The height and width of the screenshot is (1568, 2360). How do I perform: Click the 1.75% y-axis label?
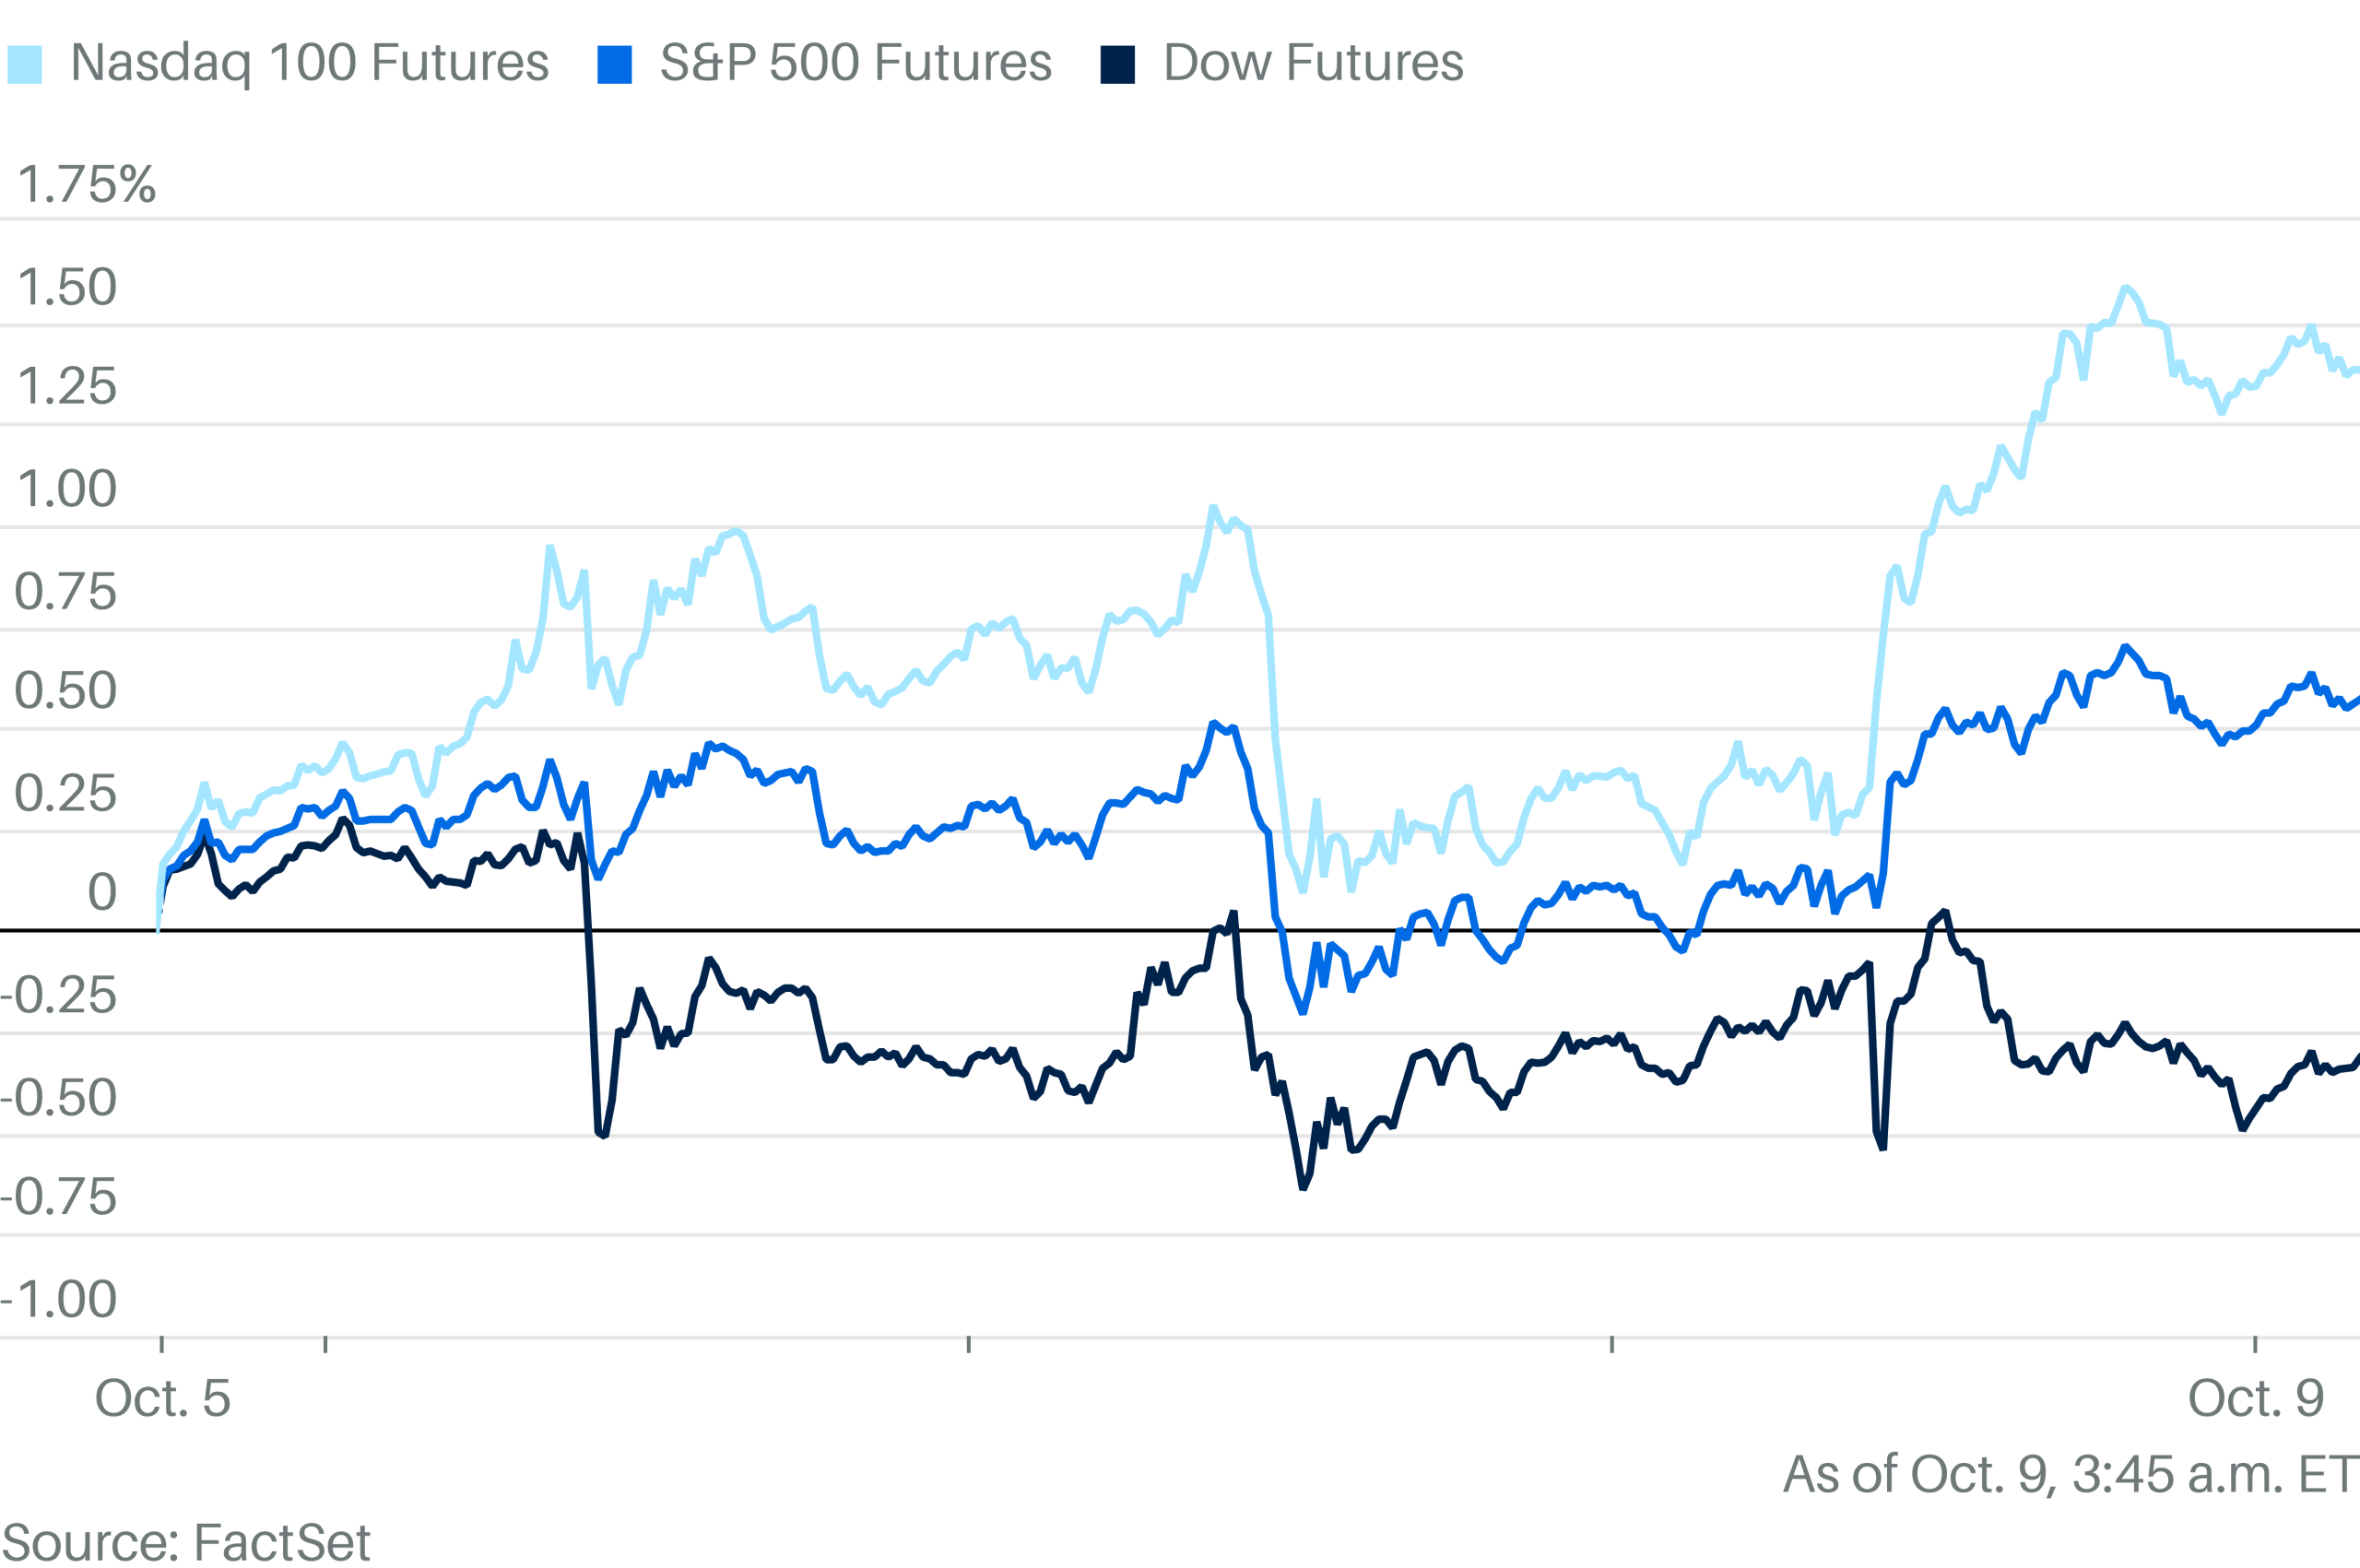(87, 185)
